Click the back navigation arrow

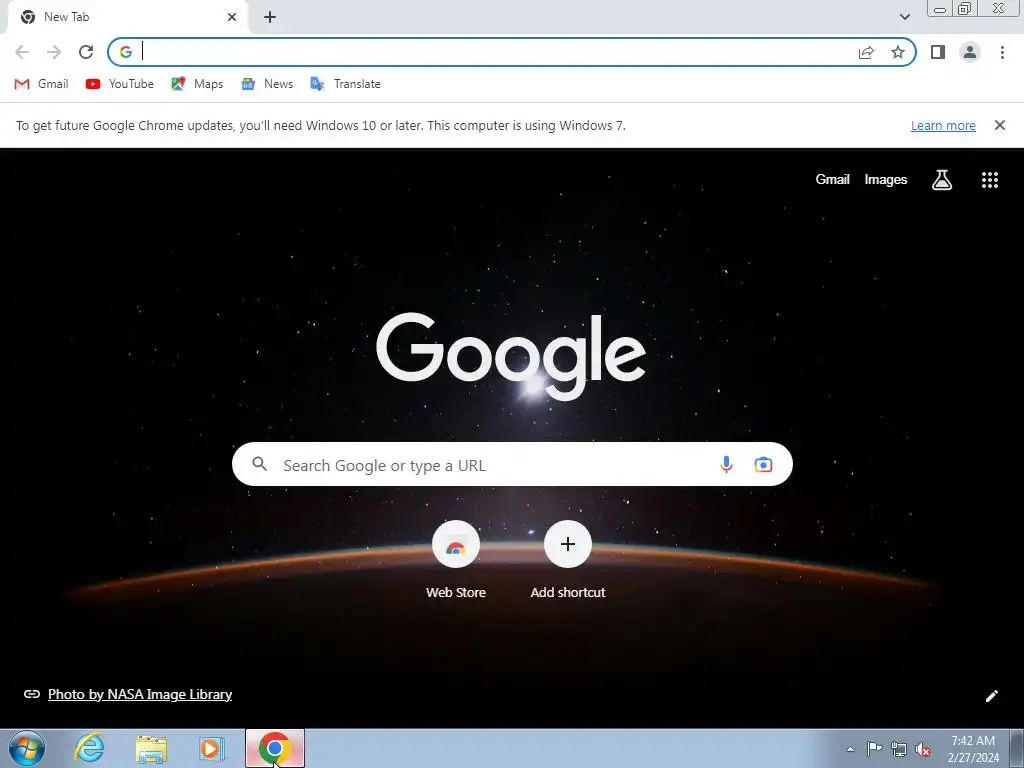tap(22, 52)
